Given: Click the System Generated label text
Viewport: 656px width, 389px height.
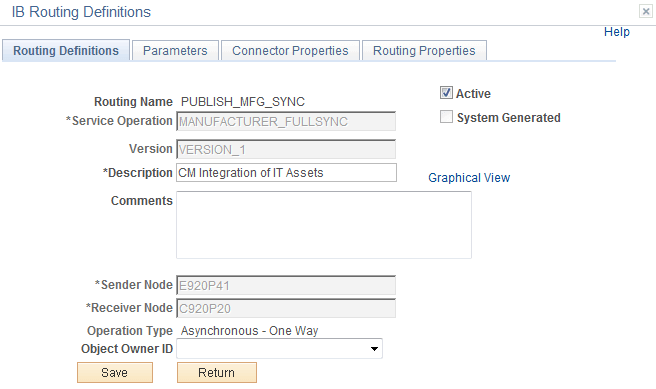Looking at the screenshot, I should click(x=508, y=118).
